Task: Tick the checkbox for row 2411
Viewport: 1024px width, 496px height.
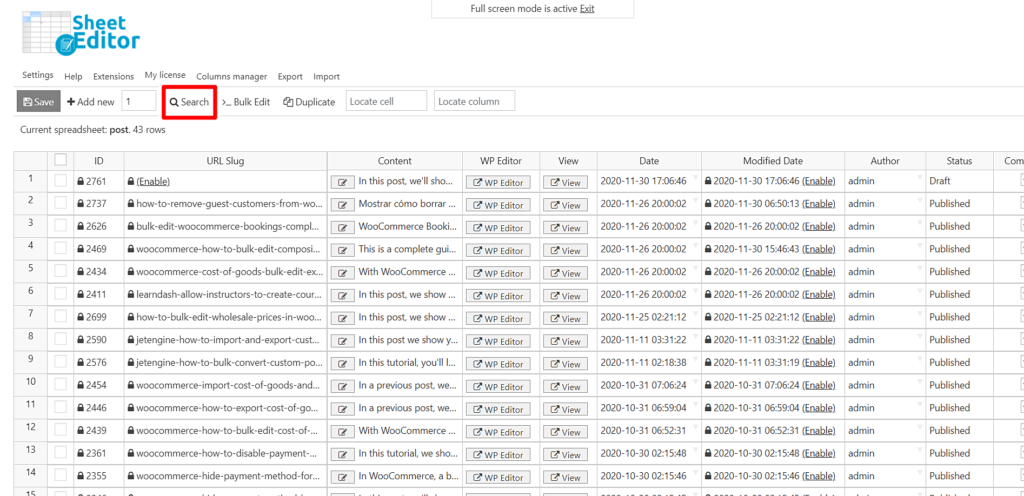Action: click(x=61, y=294)
